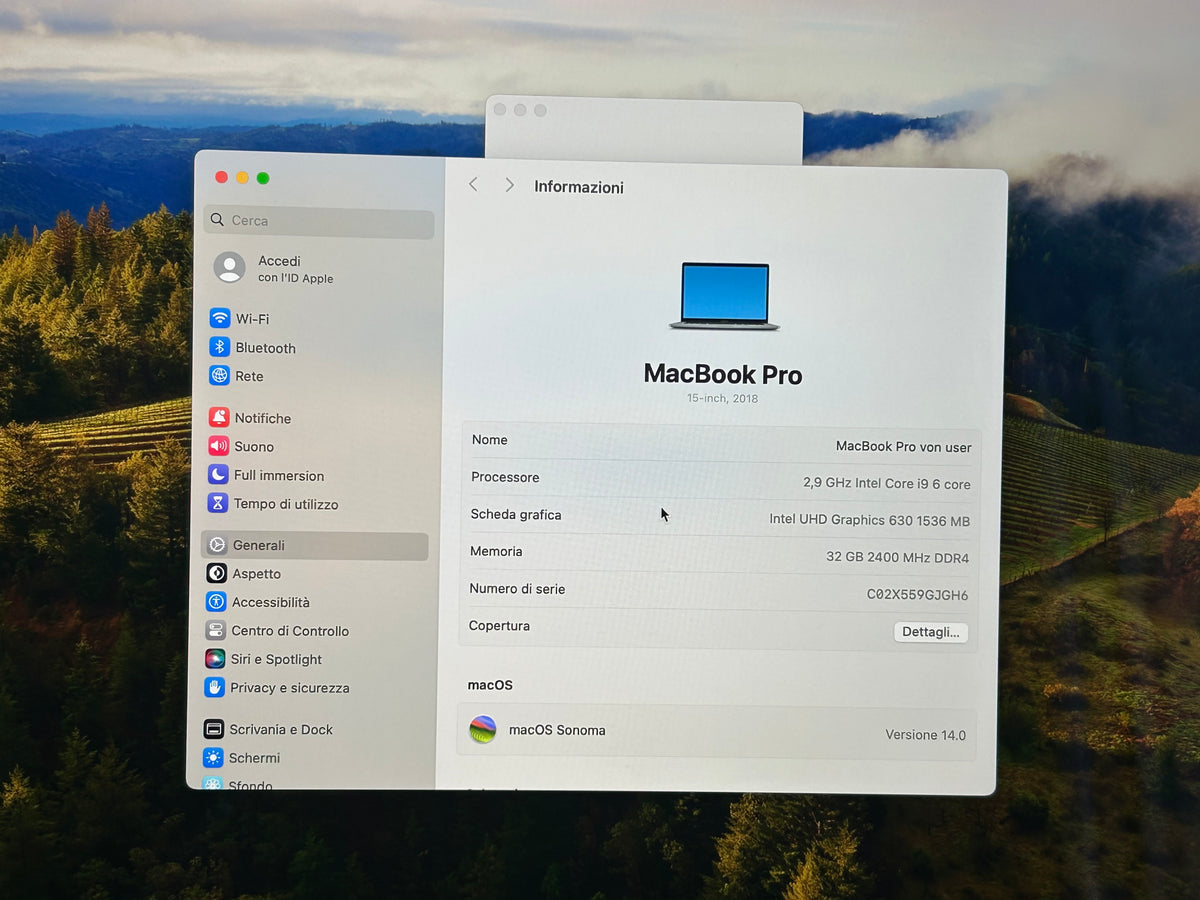Screen dimensions: 1200x900
Task: Select Bluetooth text in the sidebar
Action: [x=266, y=348]
